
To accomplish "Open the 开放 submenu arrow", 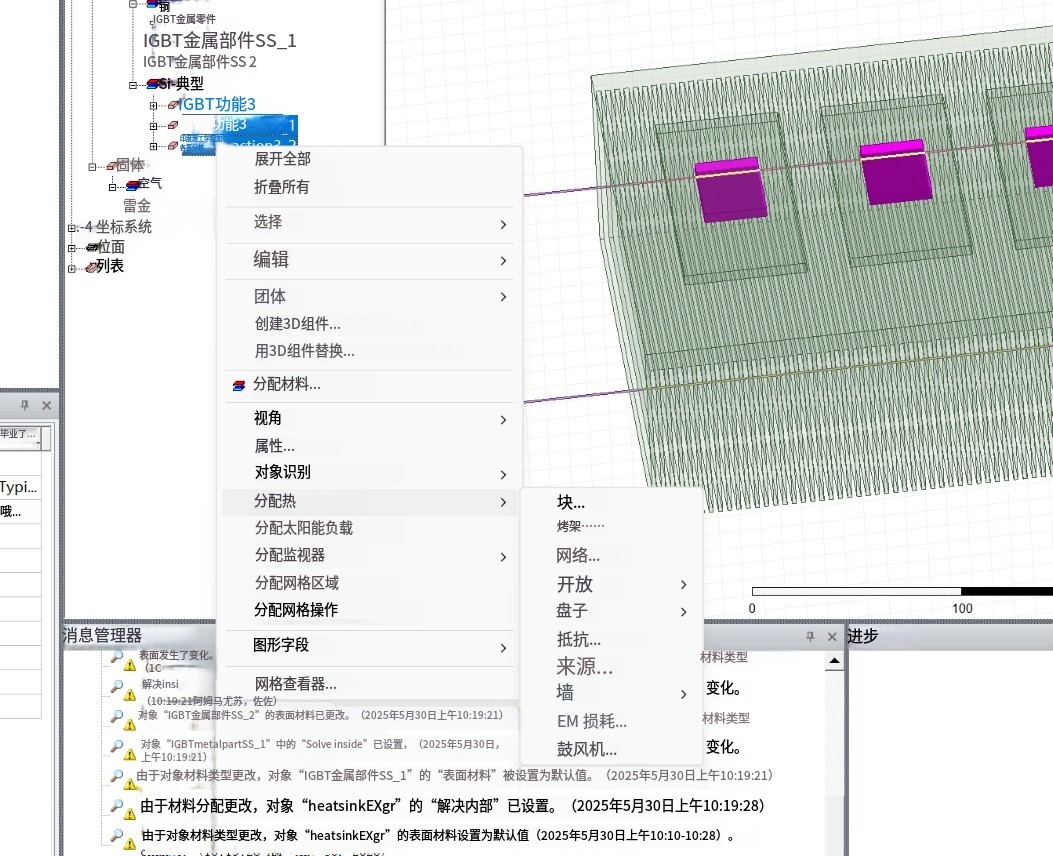I will click(684, 585).
